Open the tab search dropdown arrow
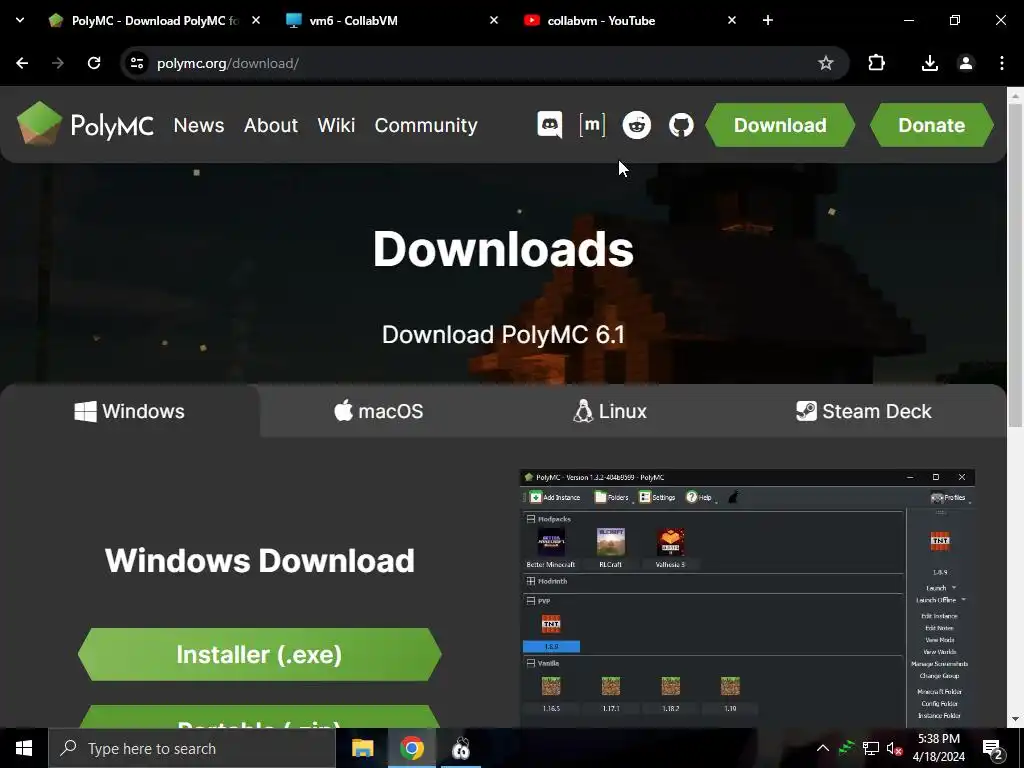Screen dimensions: 1024x768 pyautogui.click(x=20, y=20)
